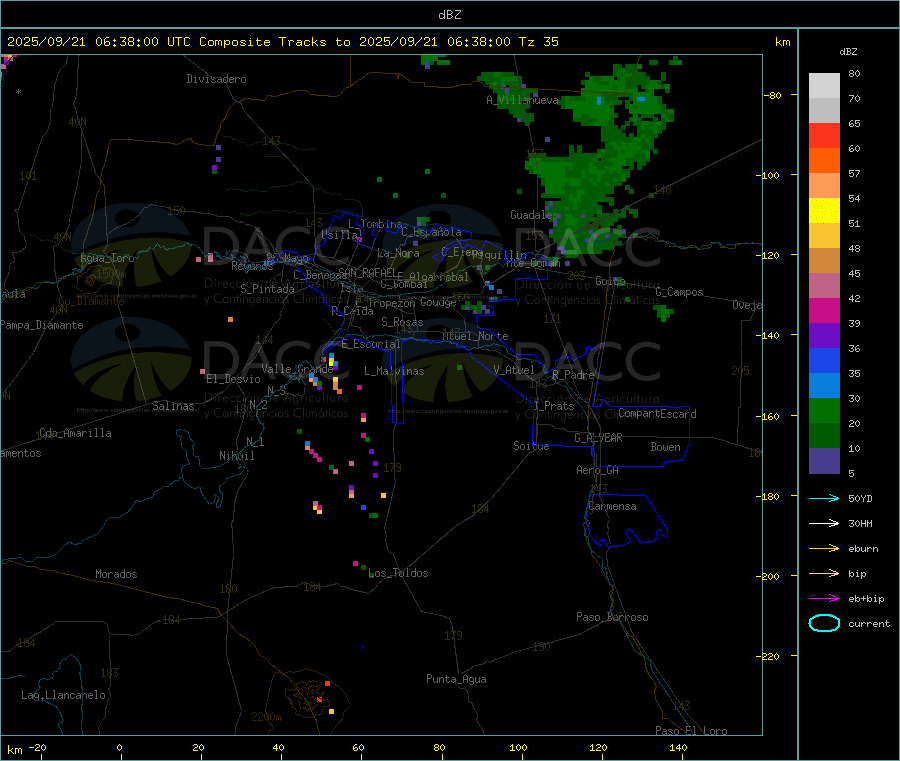Click the C_Campos map label
Screen dimensions: 900x761
click(680, 292)
